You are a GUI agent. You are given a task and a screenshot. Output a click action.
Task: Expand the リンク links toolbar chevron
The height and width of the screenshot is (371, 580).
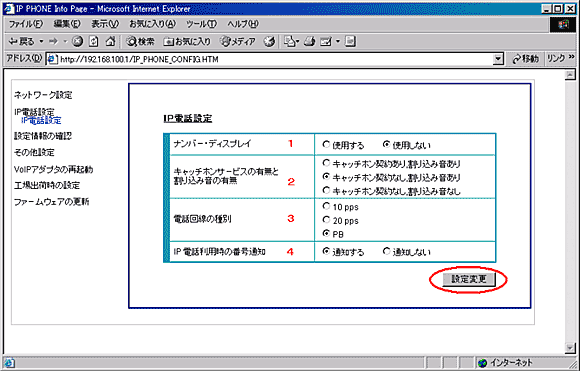click(572, 58)
